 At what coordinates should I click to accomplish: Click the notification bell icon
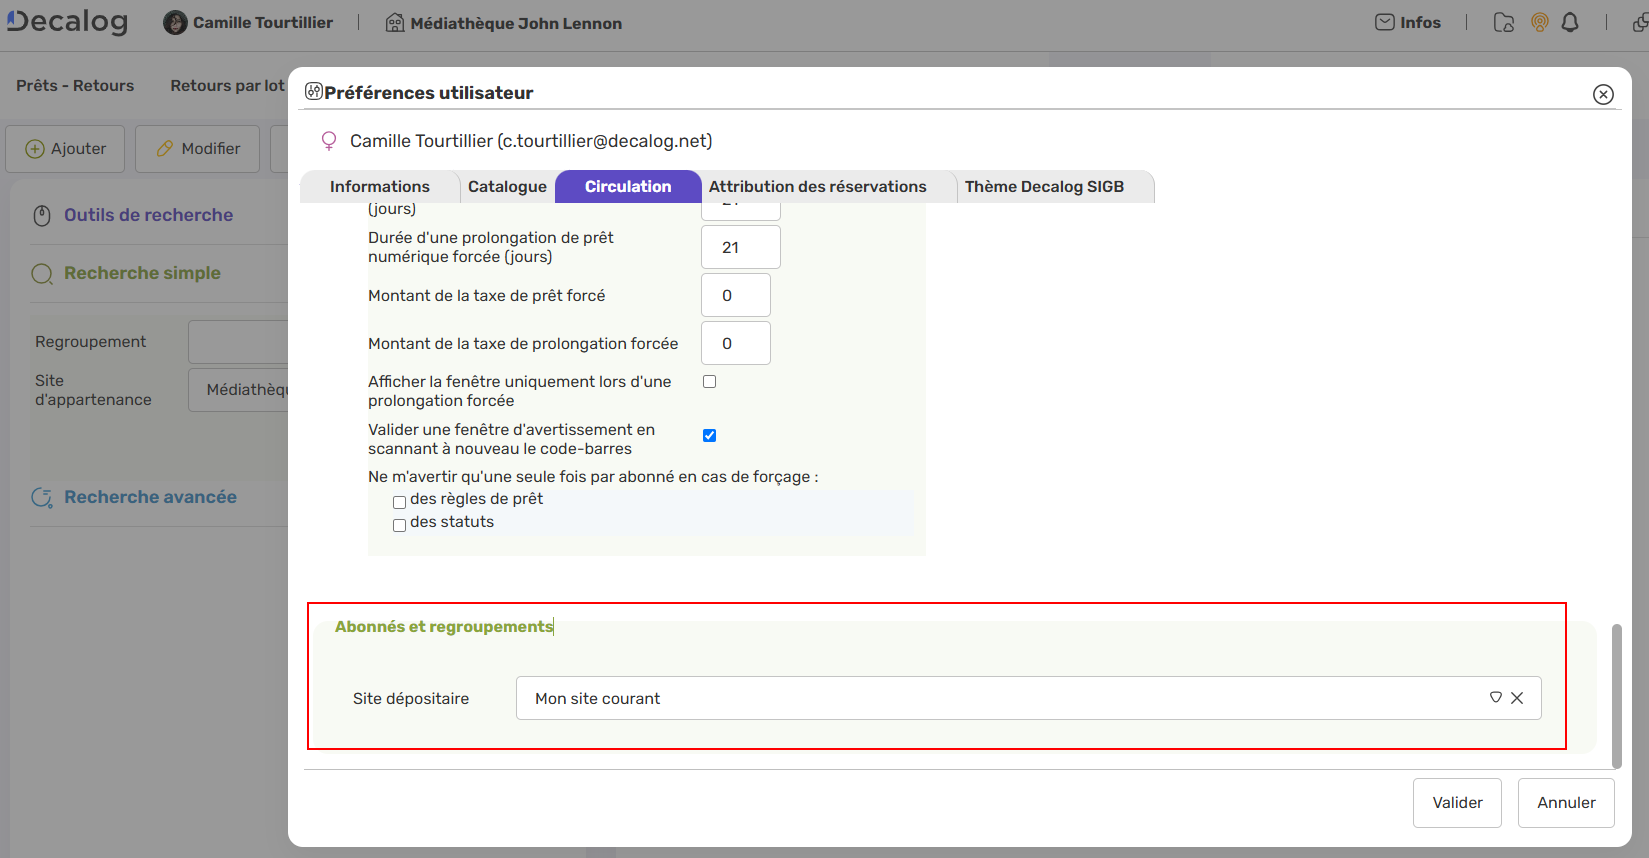click(x=1570, y=22)
